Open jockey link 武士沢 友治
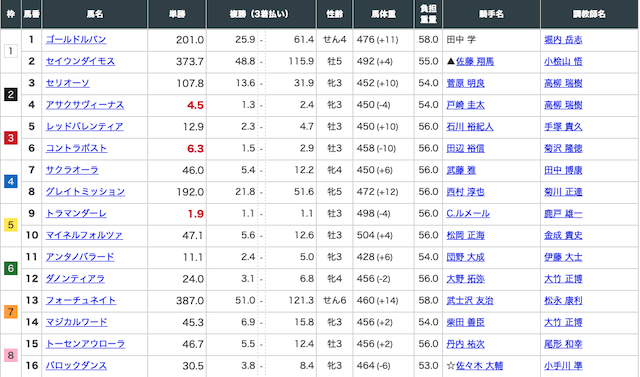The image size is (640, 377). click(470, 301)
